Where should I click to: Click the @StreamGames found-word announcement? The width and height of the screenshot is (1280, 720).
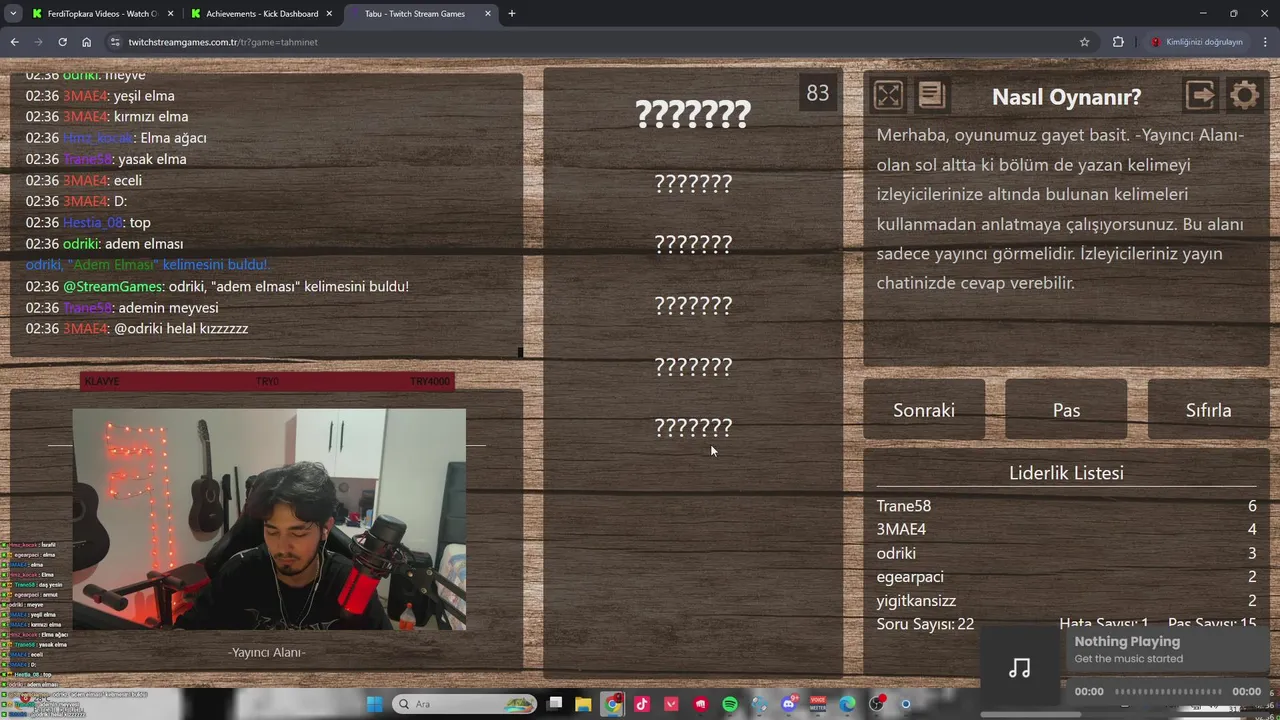pyautogui.click(x=217, y=287)
